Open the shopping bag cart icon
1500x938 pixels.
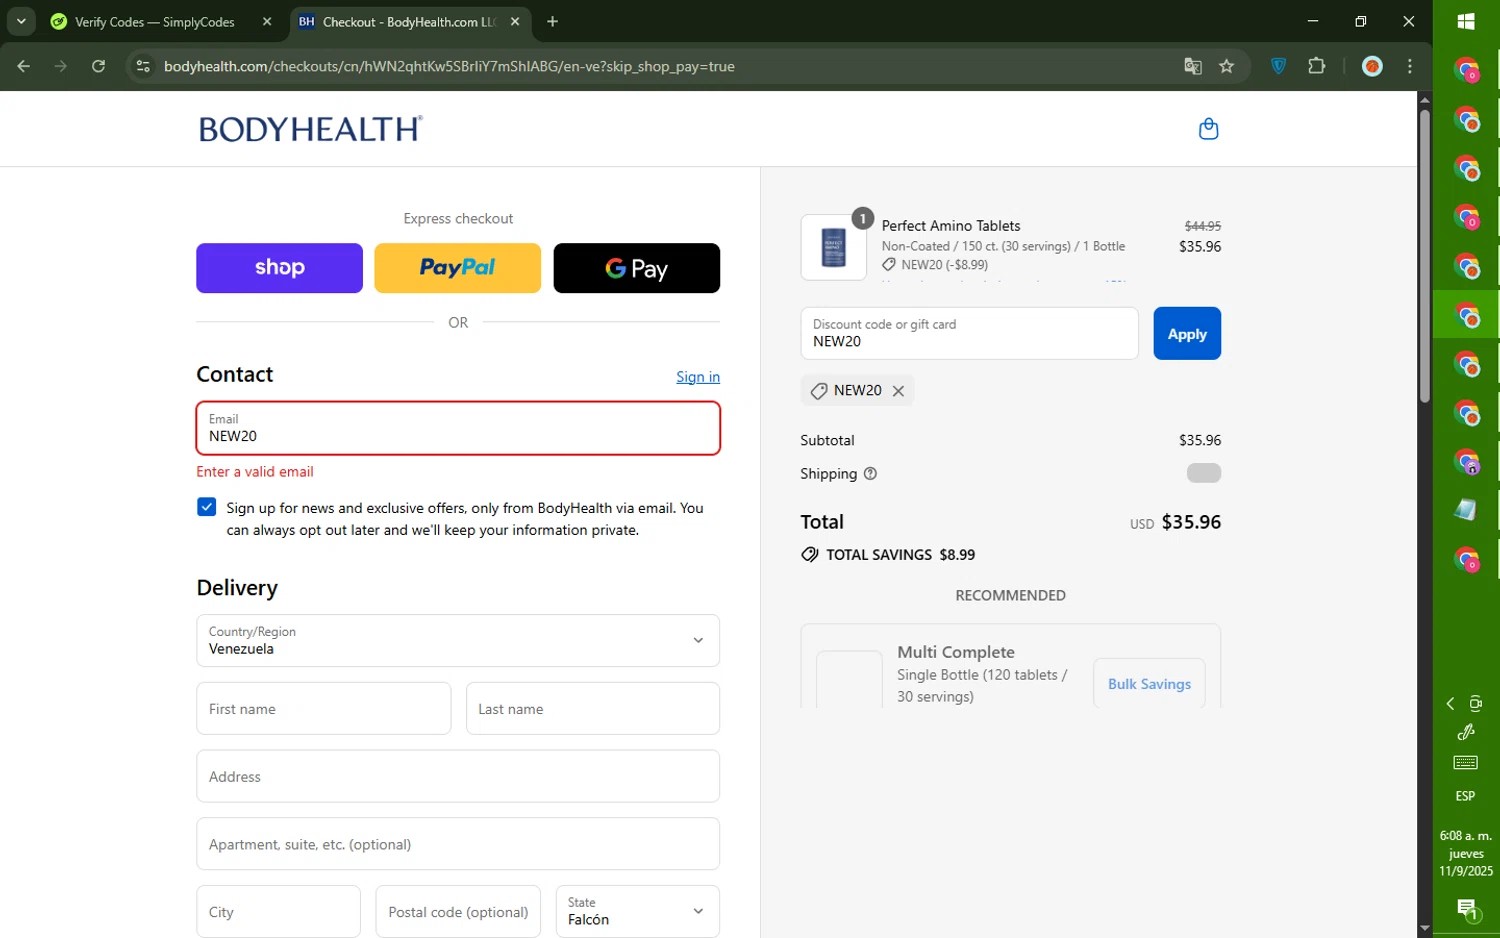pyautogui.click(x=1208, y=129)
